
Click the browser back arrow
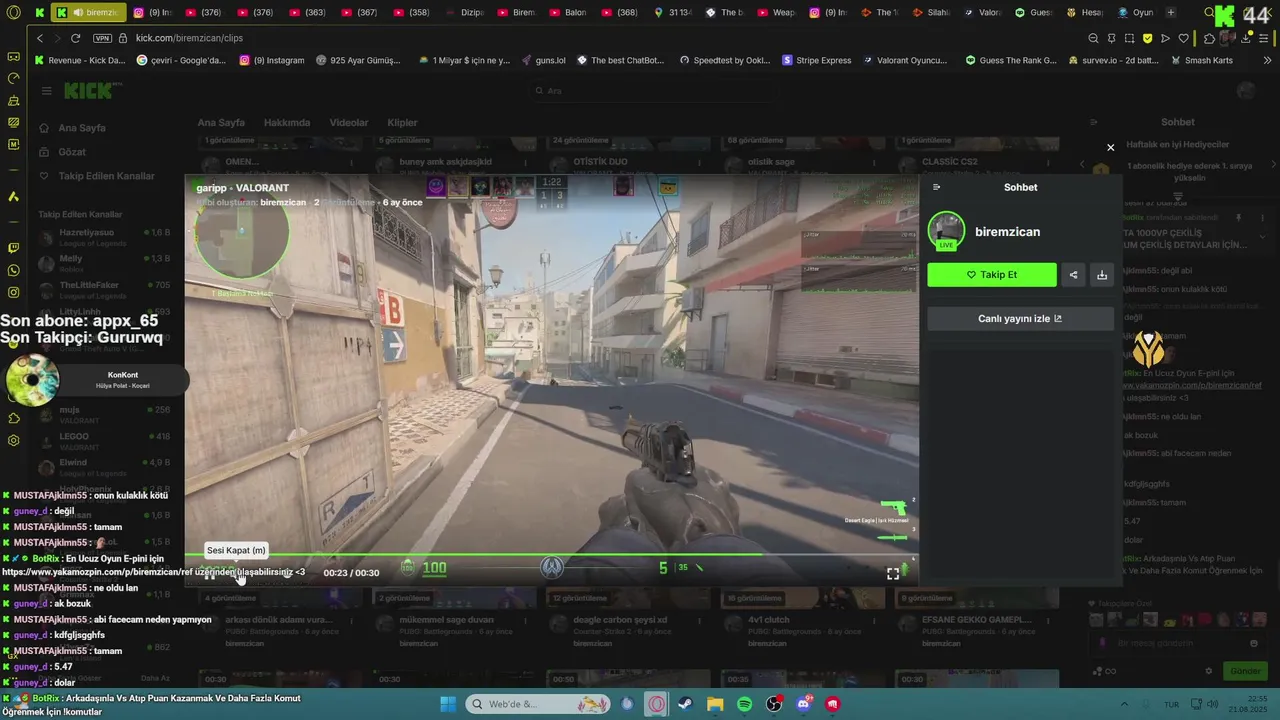click(40, 38)
